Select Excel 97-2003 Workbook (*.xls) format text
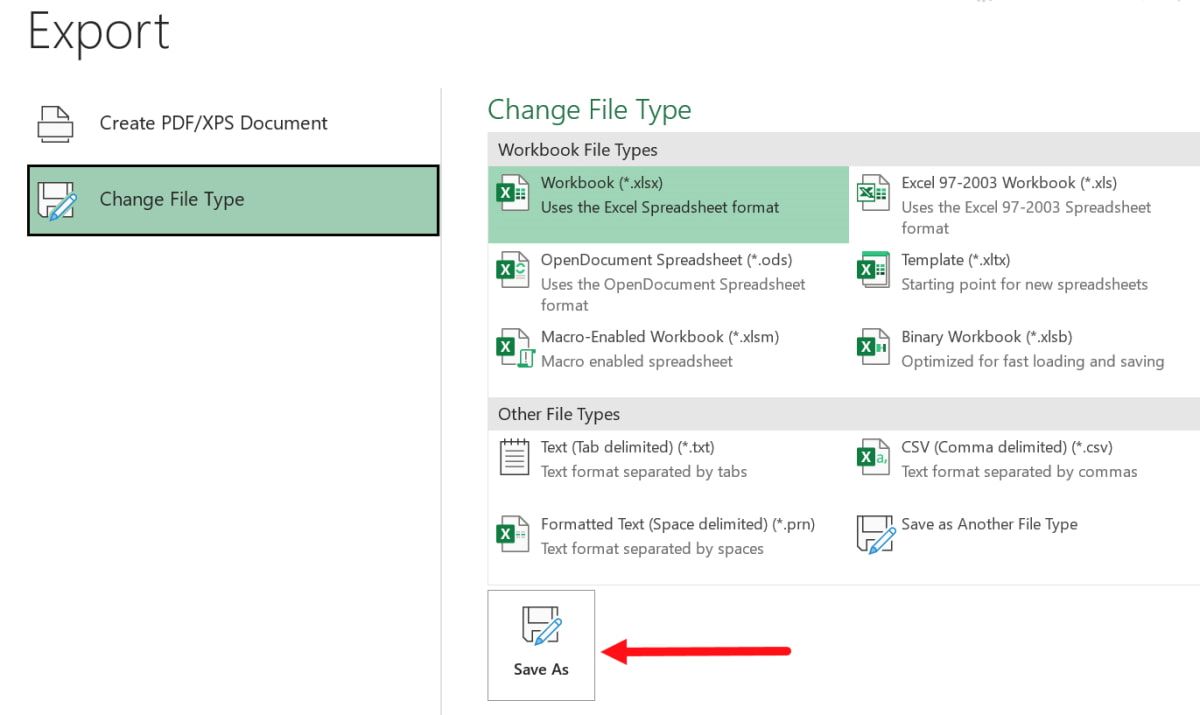The height and width of the screenshot is (715, 1200). [1009, 183]
